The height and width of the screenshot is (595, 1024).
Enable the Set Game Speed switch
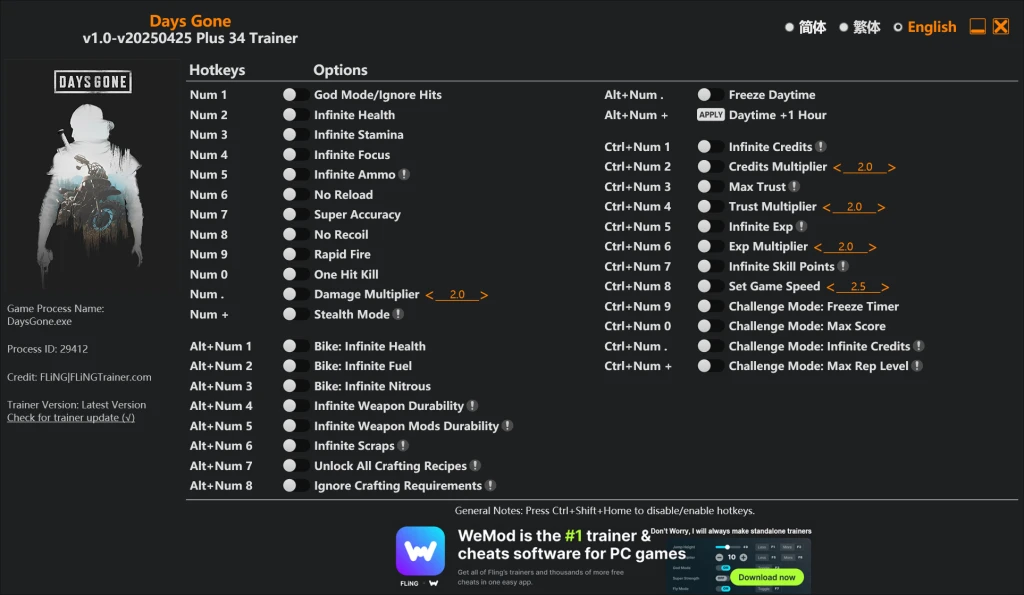(x=710, y=286)
